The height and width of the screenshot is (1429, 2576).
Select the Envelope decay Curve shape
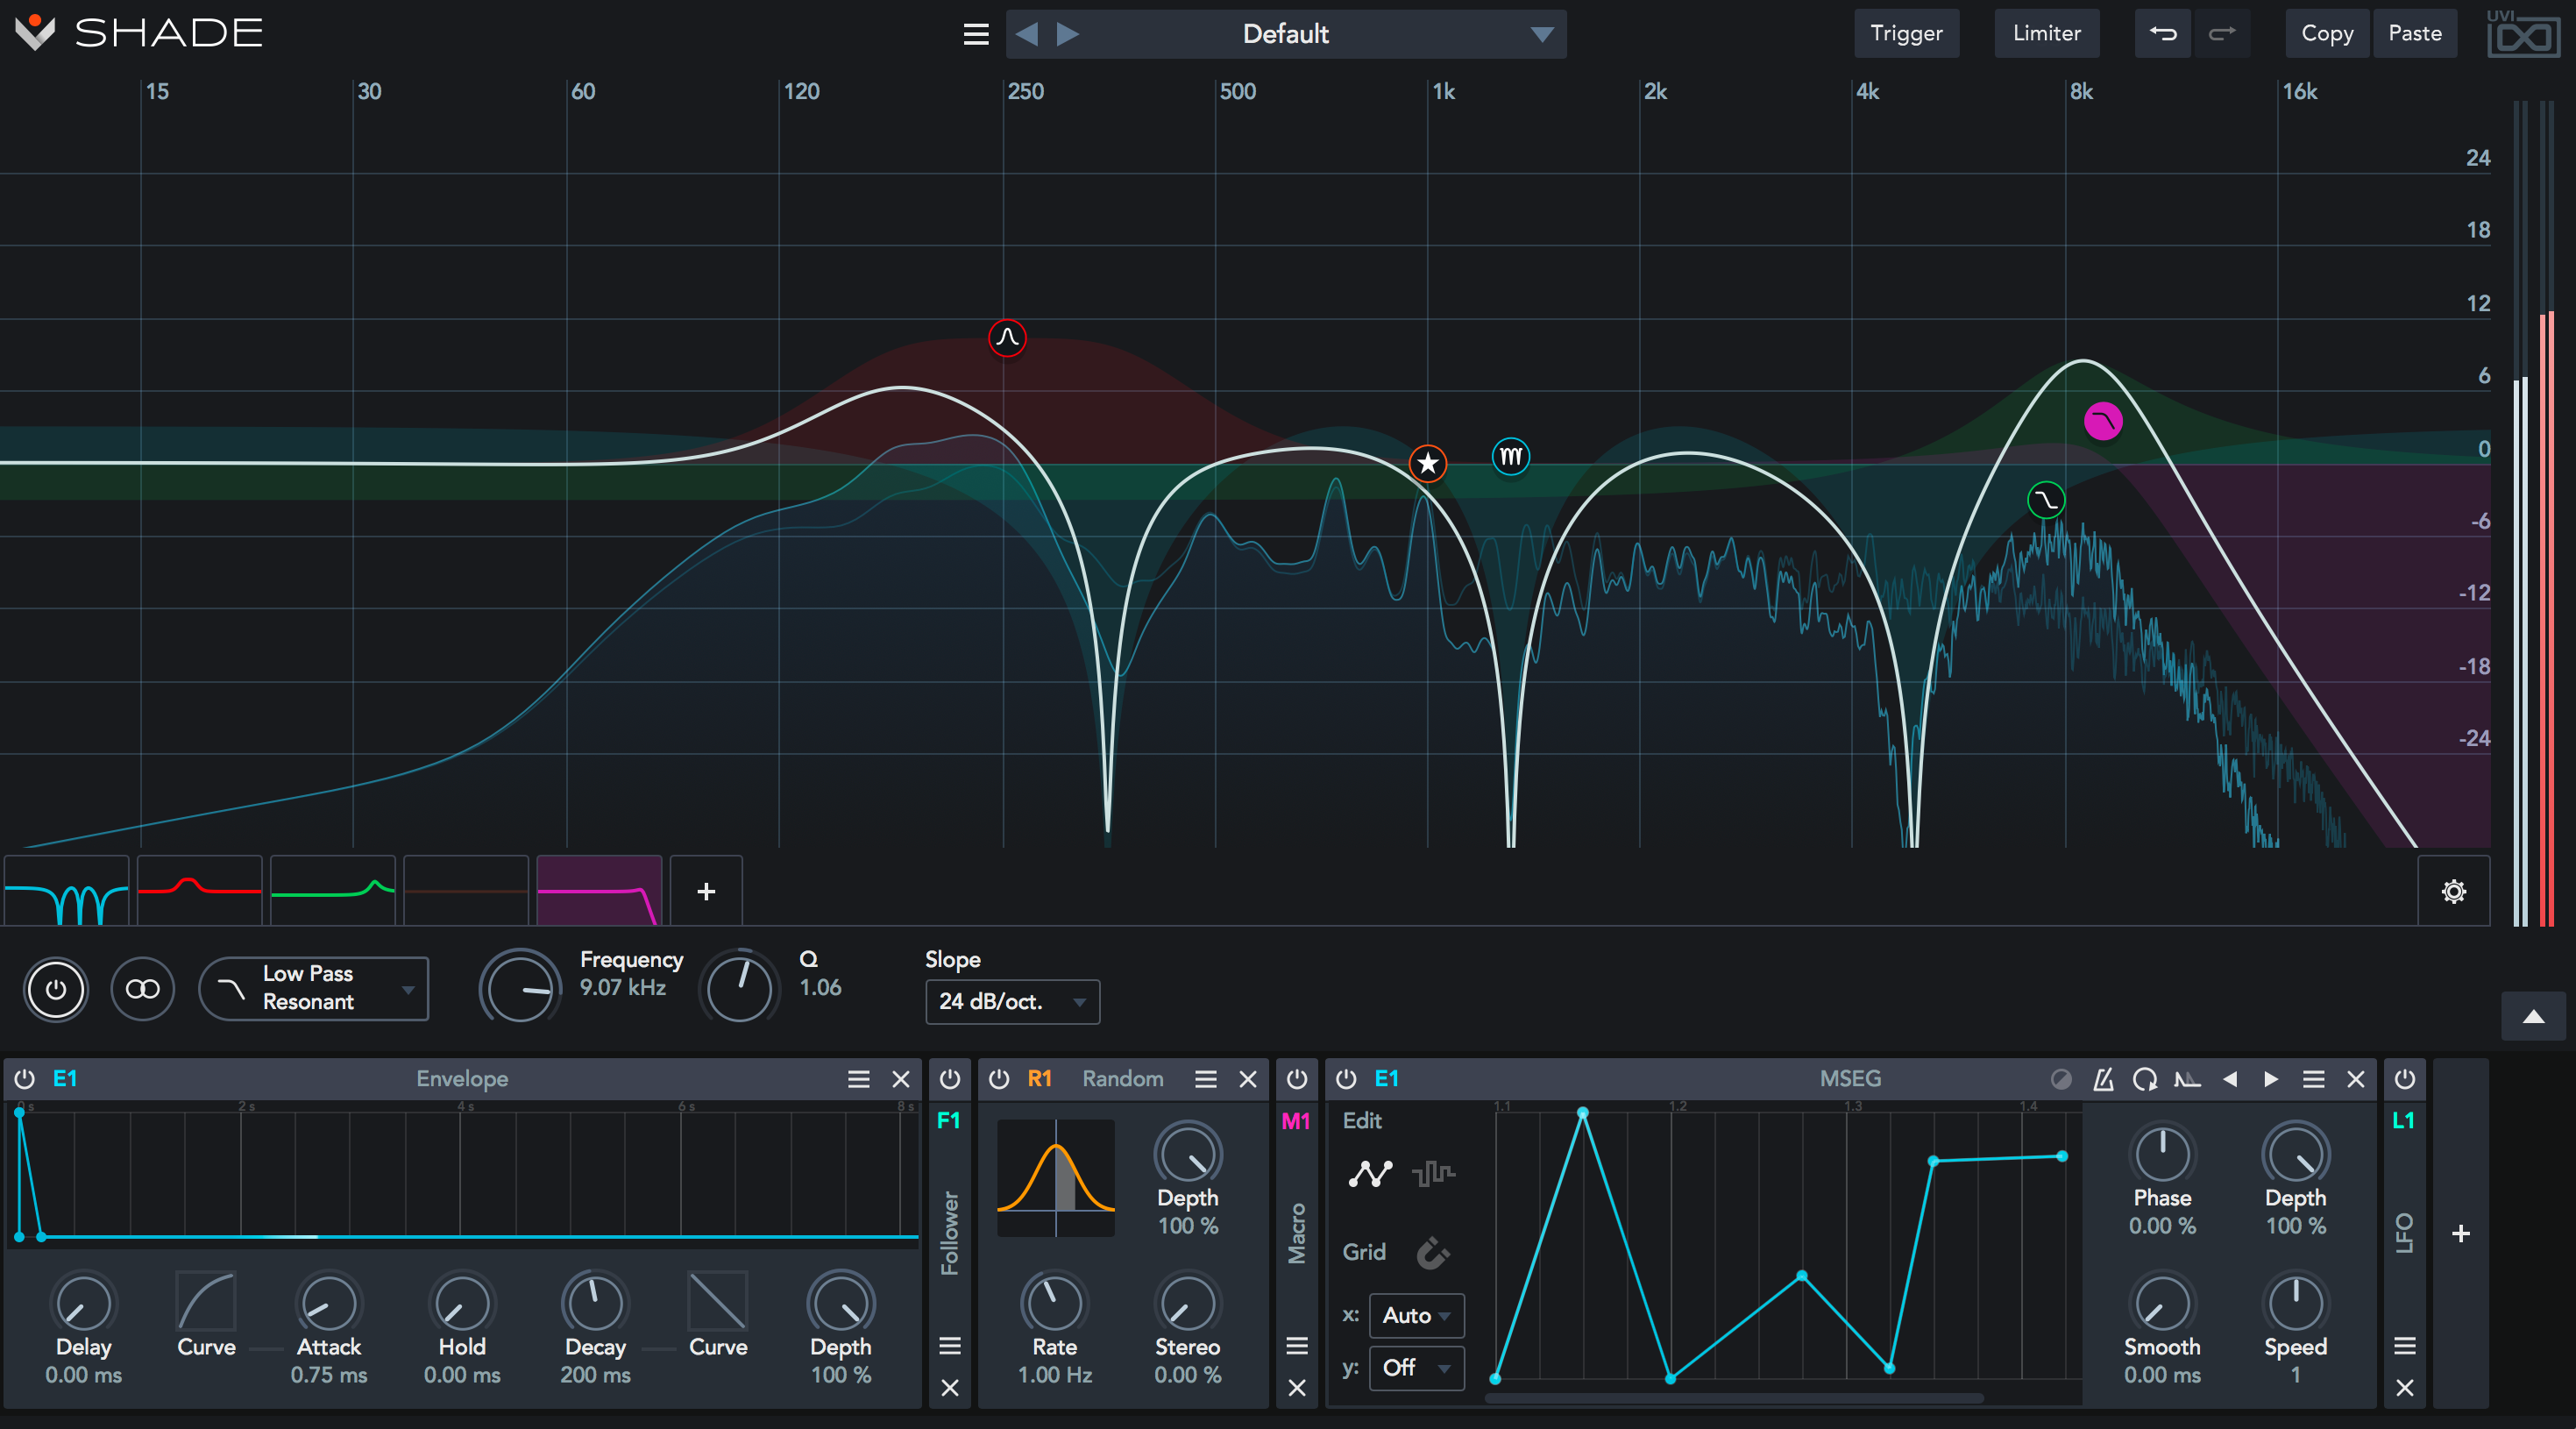(717, 1302)
